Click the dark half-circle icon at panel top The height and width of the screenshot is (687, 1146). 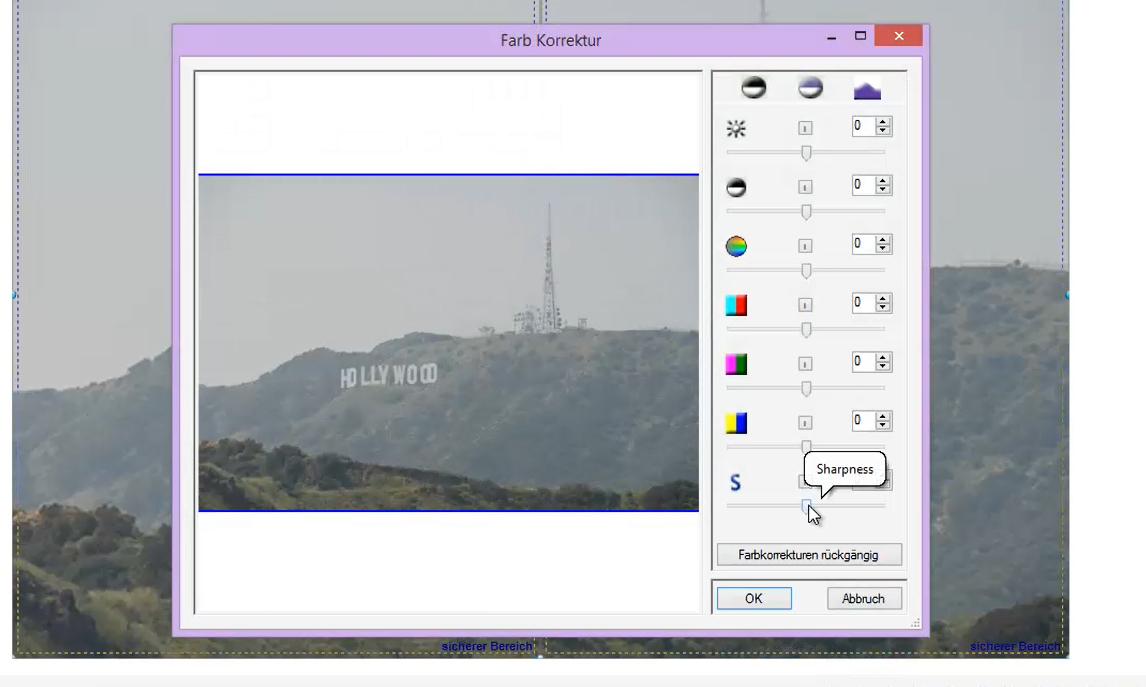pyautogui.click(x=754, y=88)
